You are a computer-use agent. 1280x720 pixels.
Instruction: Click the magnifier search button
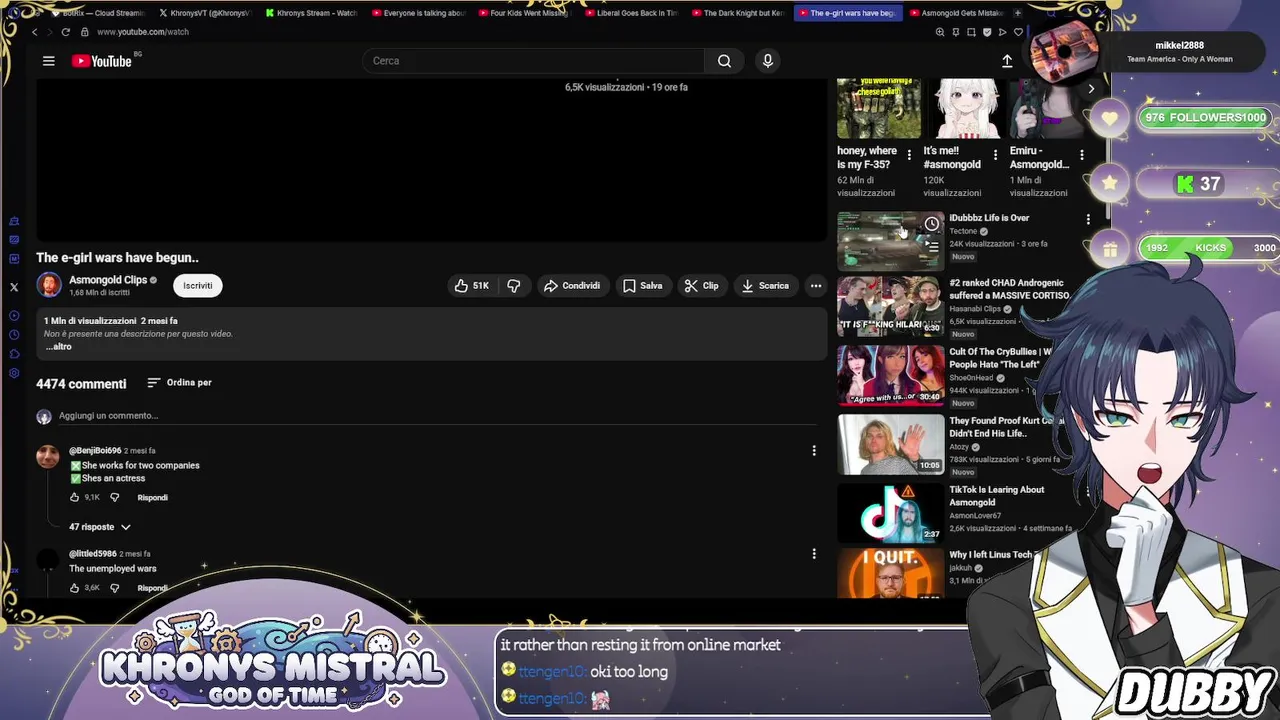point(724,61)
